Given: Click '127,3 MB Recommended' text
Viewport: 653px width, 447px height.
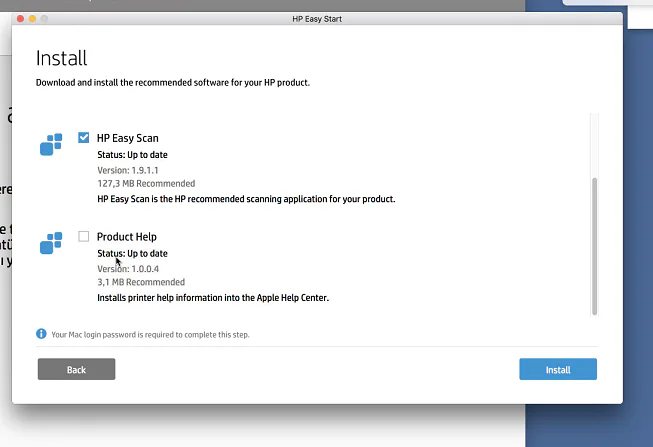Looking at the screenshot, I should (146, 183).
